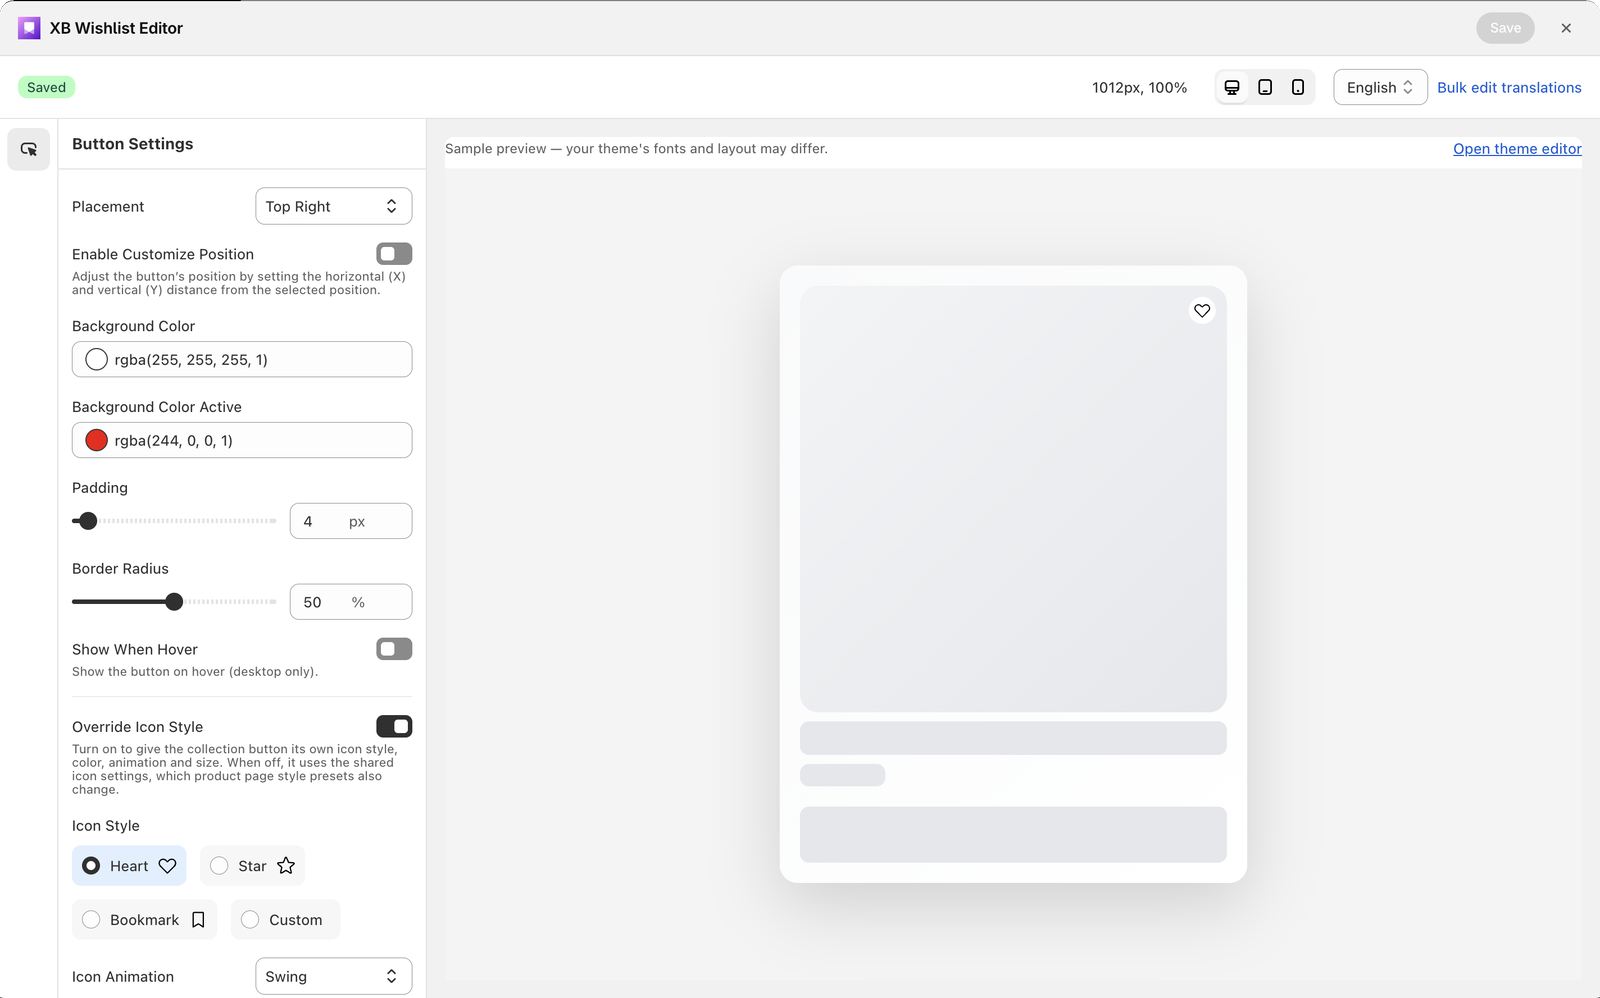Focus the Padding value field showing 4
This screenshot has height=998, width=1600.
[350, 521]
